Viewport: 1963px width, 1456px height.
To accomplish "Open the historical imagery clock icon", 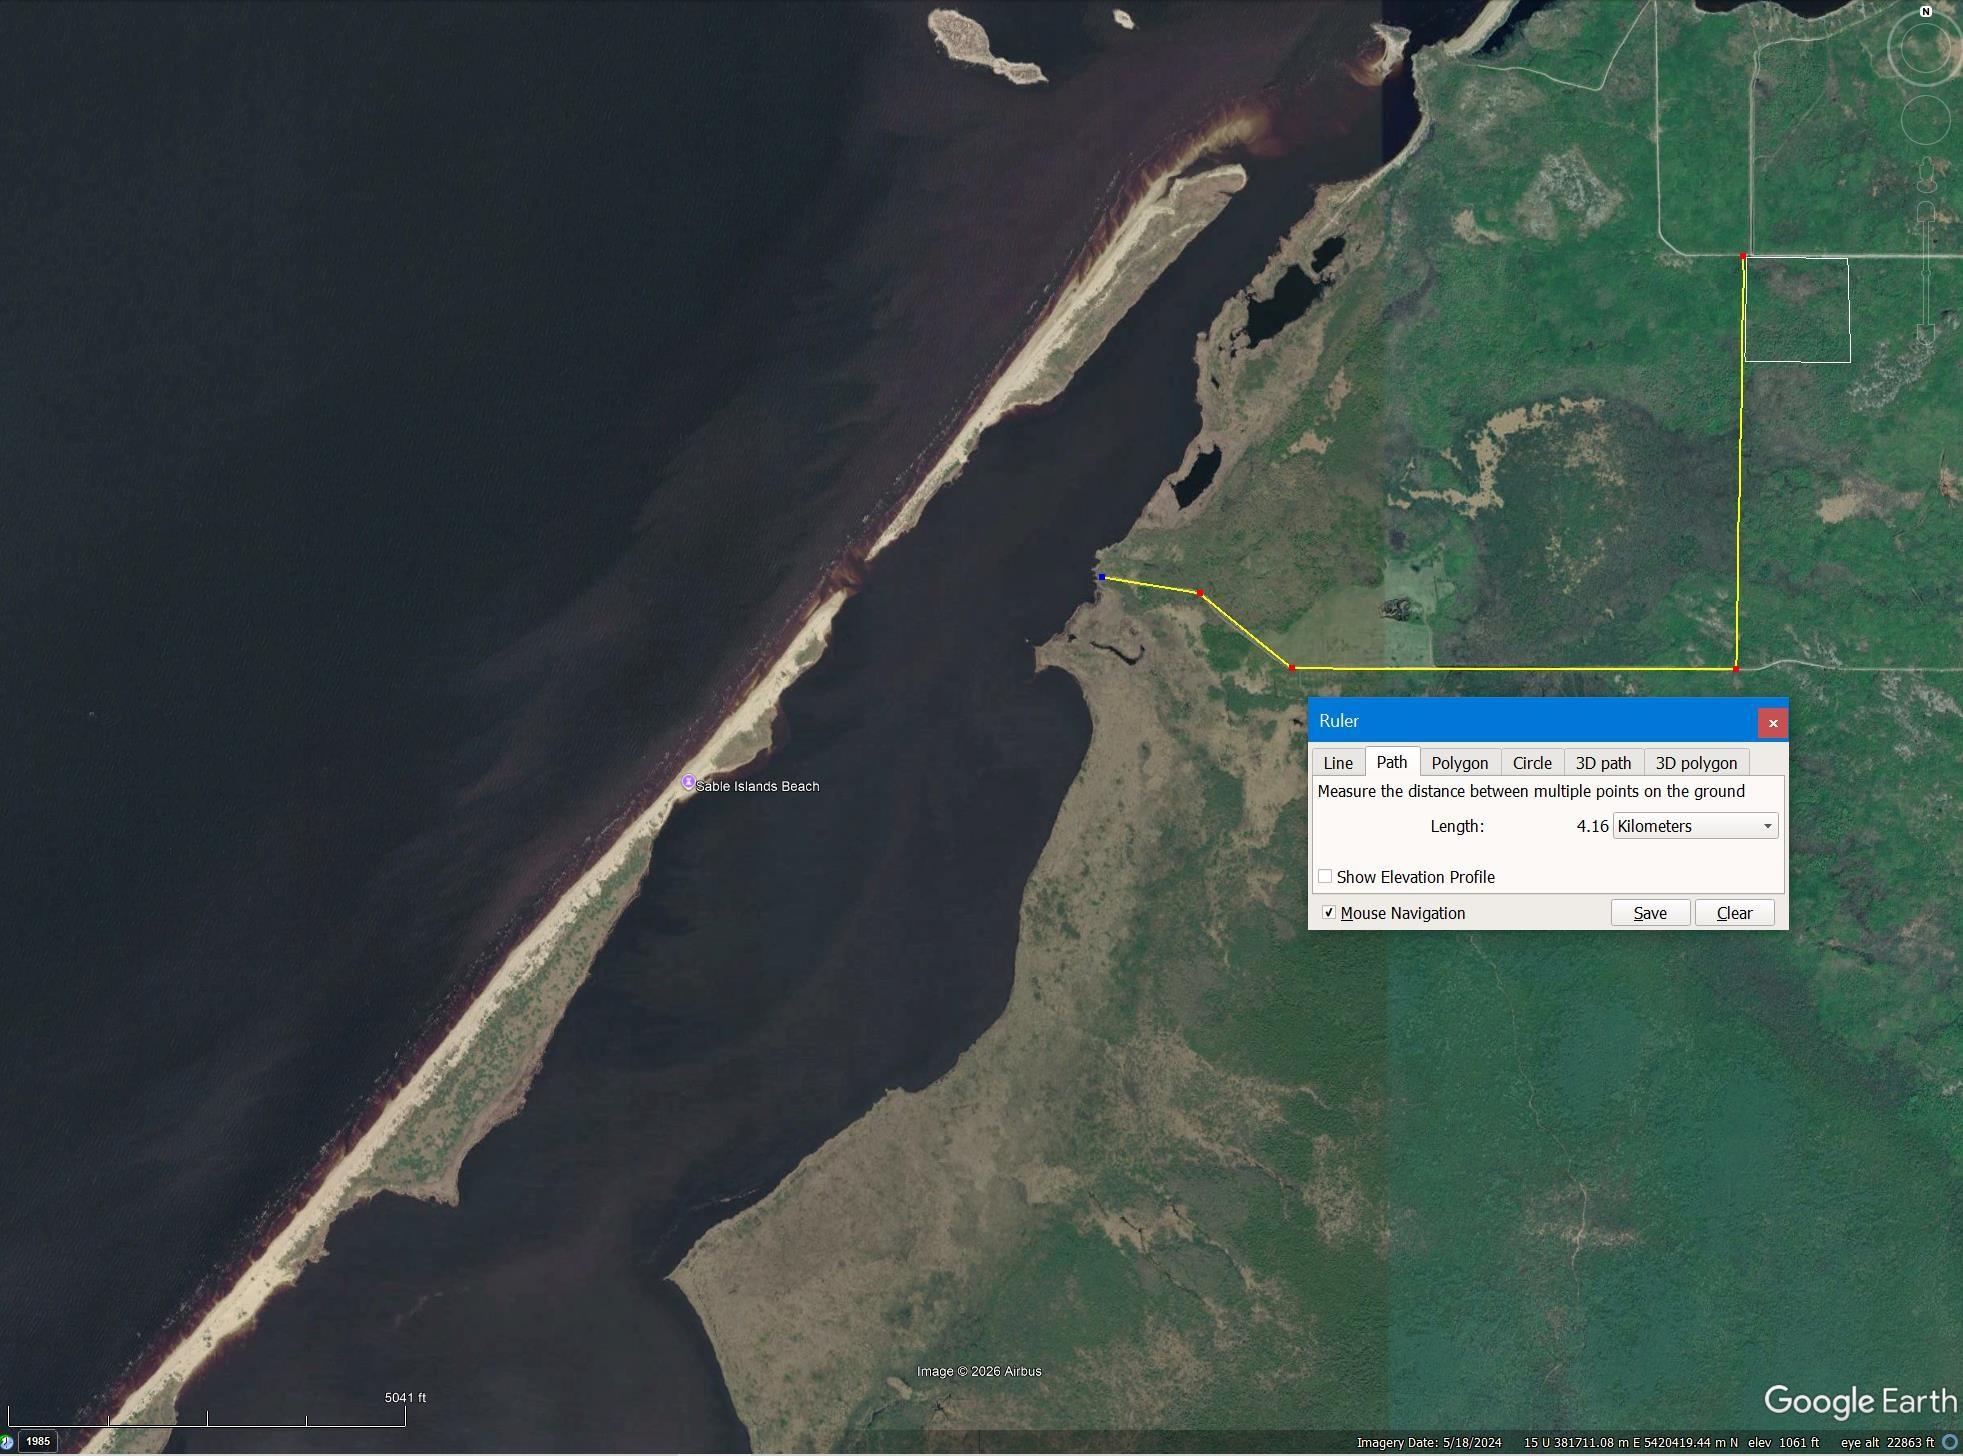I will click(6, 1442).
